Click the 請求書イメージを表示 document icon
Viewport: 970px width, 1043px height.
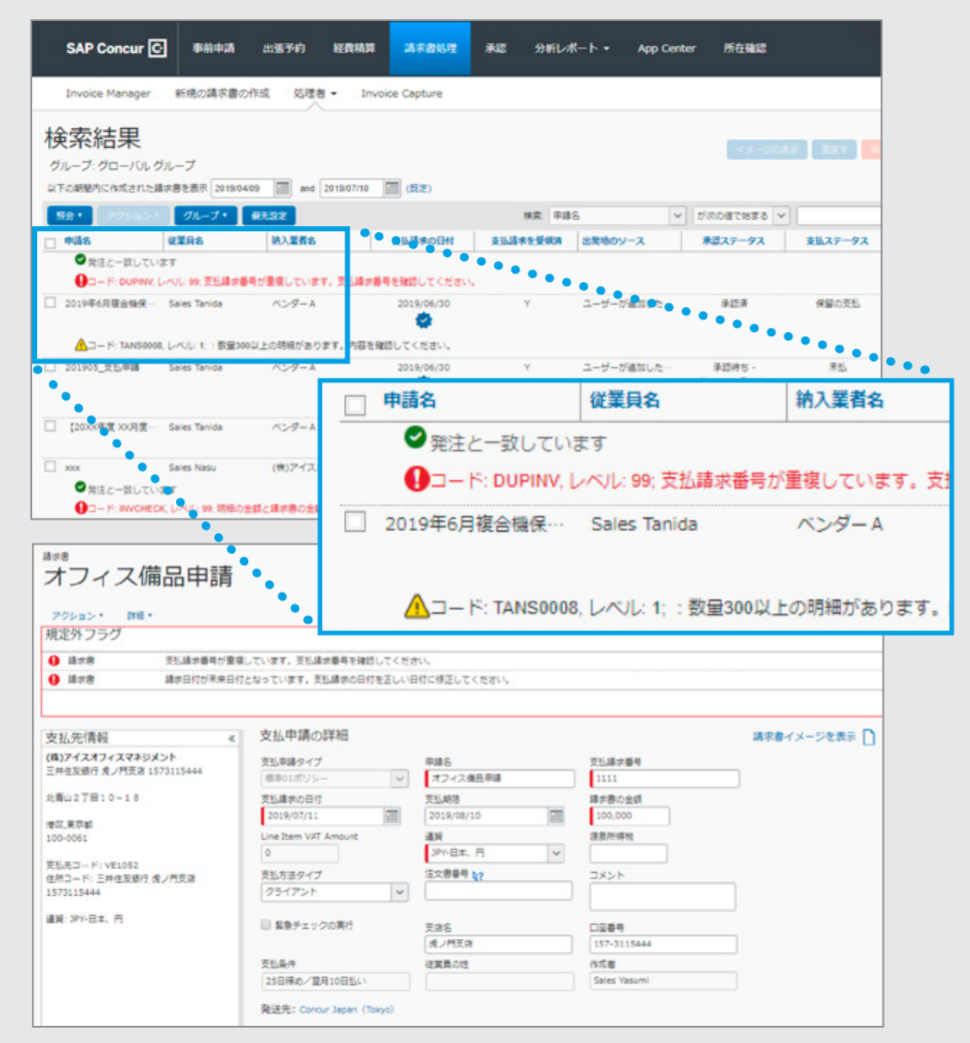868,737
